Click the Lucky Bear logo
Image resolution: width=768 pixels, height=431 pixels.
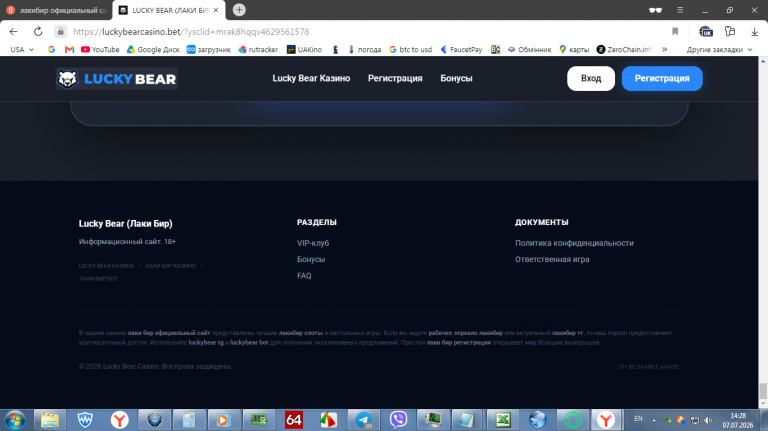coord(117,78)
